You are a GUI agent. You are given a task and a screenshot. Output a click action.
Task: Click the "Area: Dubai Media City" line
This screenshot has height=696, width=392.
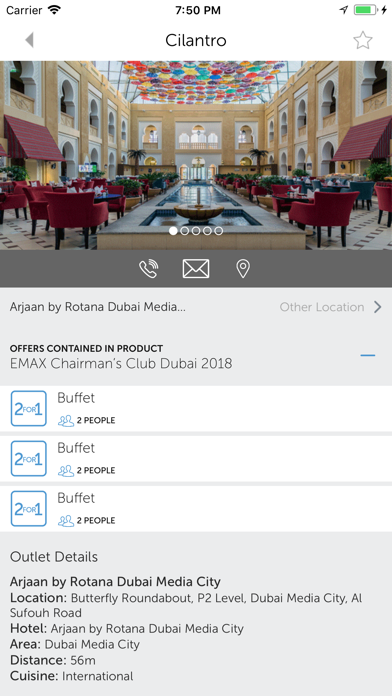point(75,644)
